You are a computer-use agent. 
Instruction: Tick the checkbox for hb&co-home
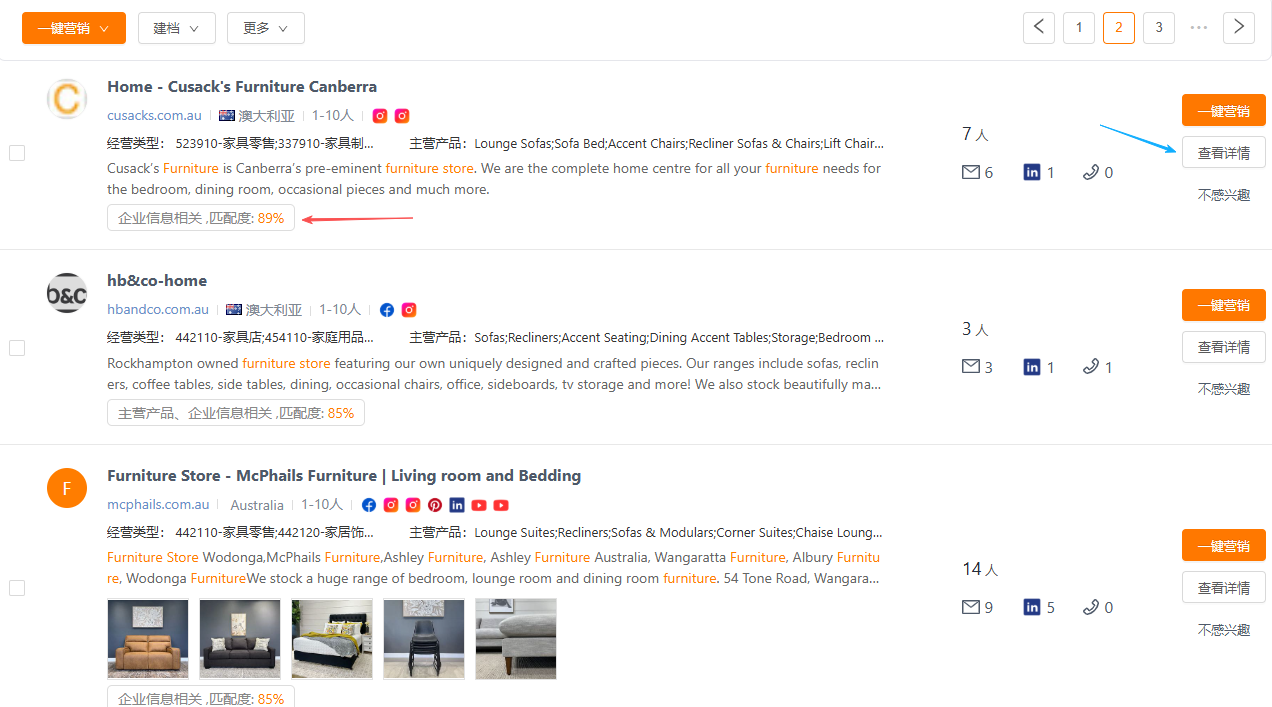point(17,348)
